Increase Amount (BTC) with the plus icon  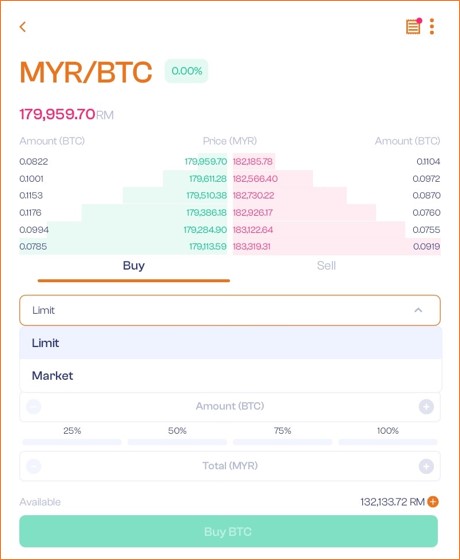pyautogui.click(x=426, y=406)
